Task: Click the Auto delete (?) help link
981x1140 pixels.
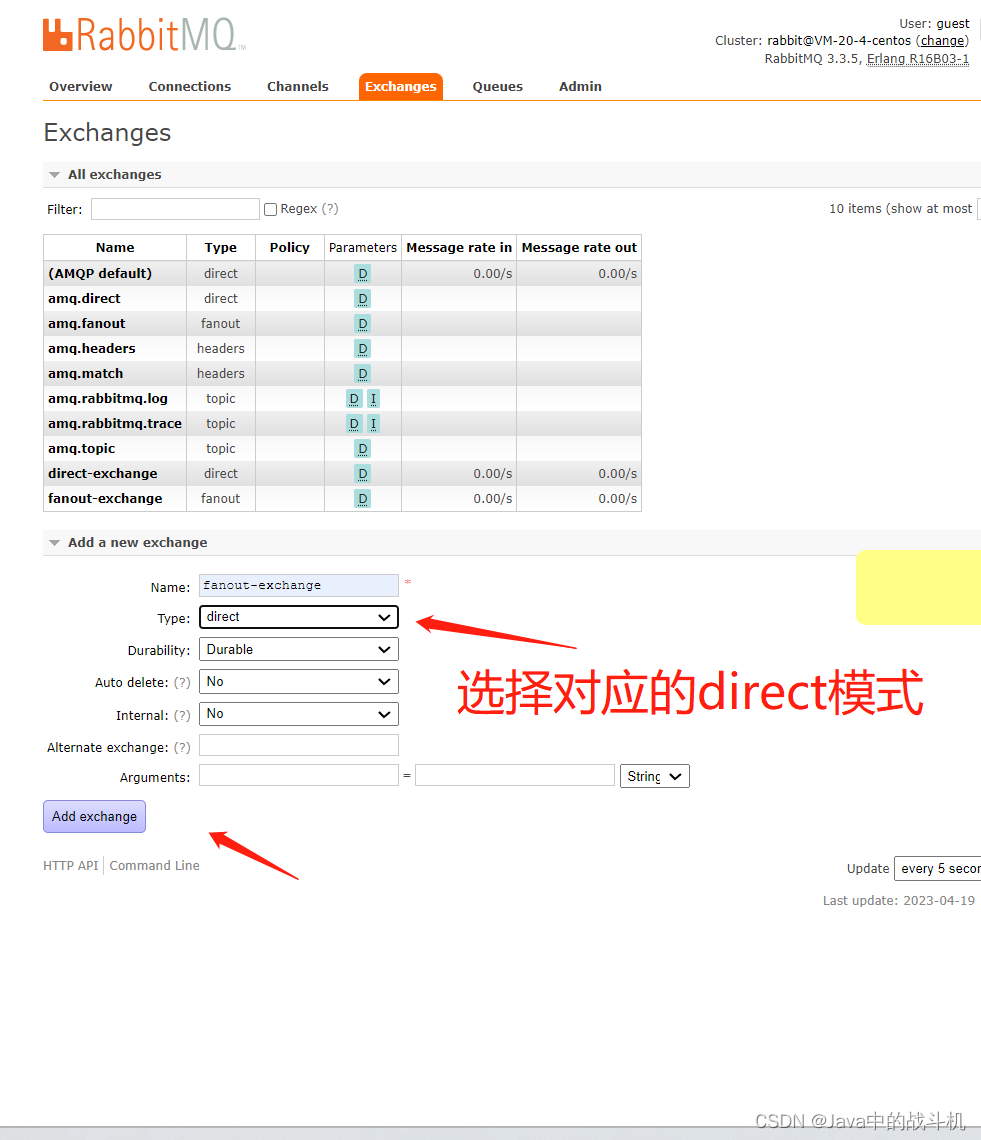Action: click(182, 683)
